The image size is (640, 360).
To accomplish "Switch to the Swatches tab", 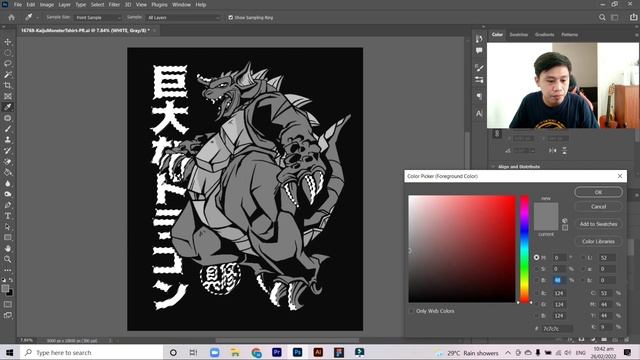I will click(519, 35).
